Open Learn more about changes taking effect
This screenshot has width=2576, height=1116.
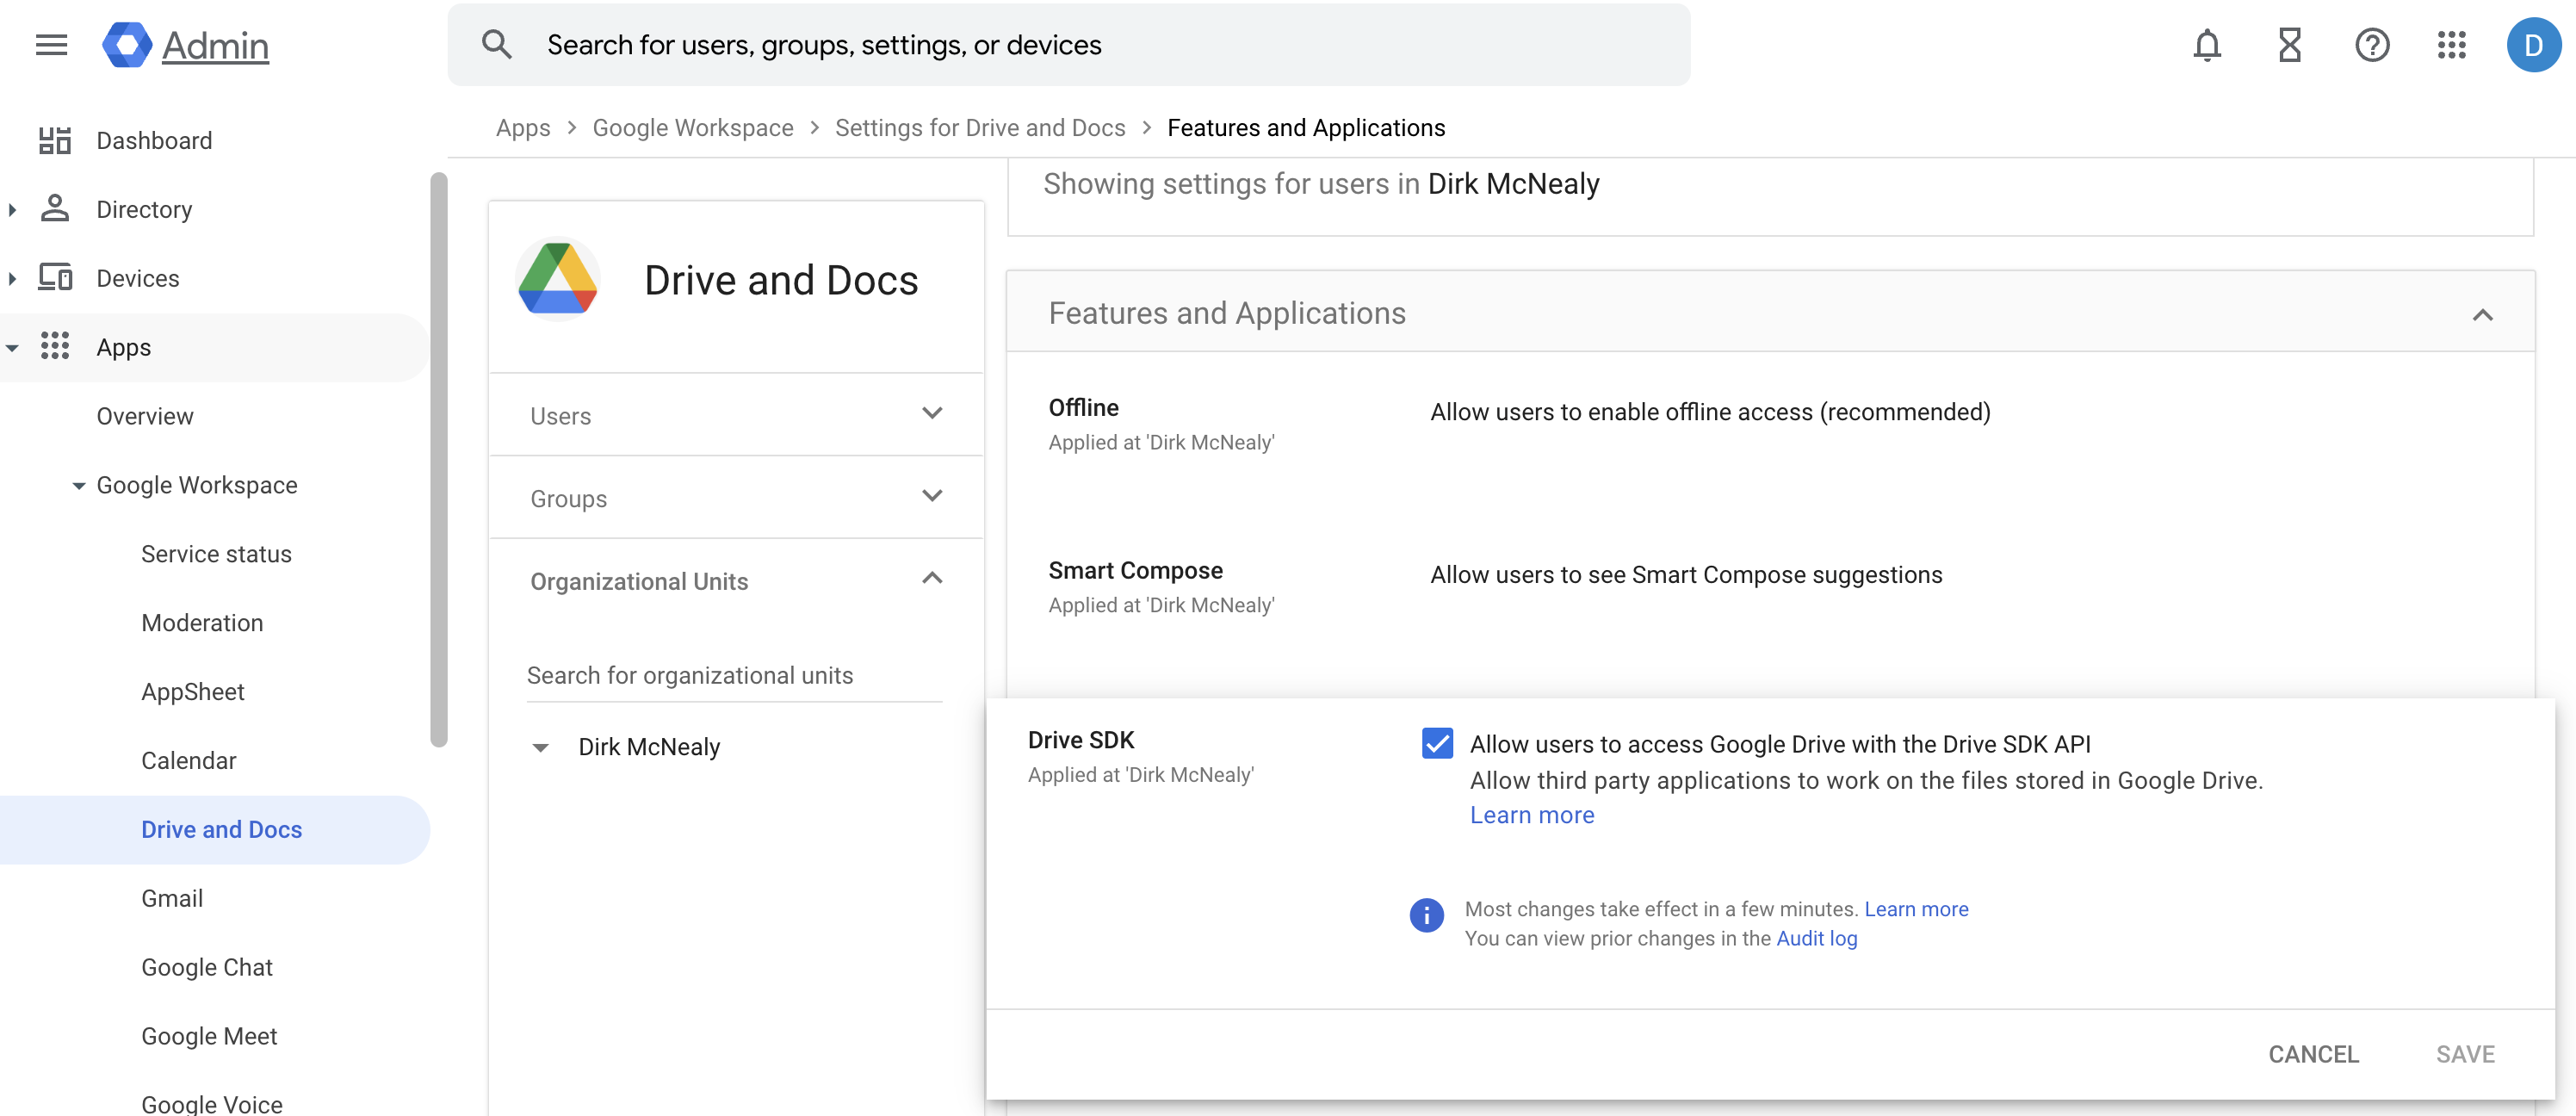[x=1916, y=909]
